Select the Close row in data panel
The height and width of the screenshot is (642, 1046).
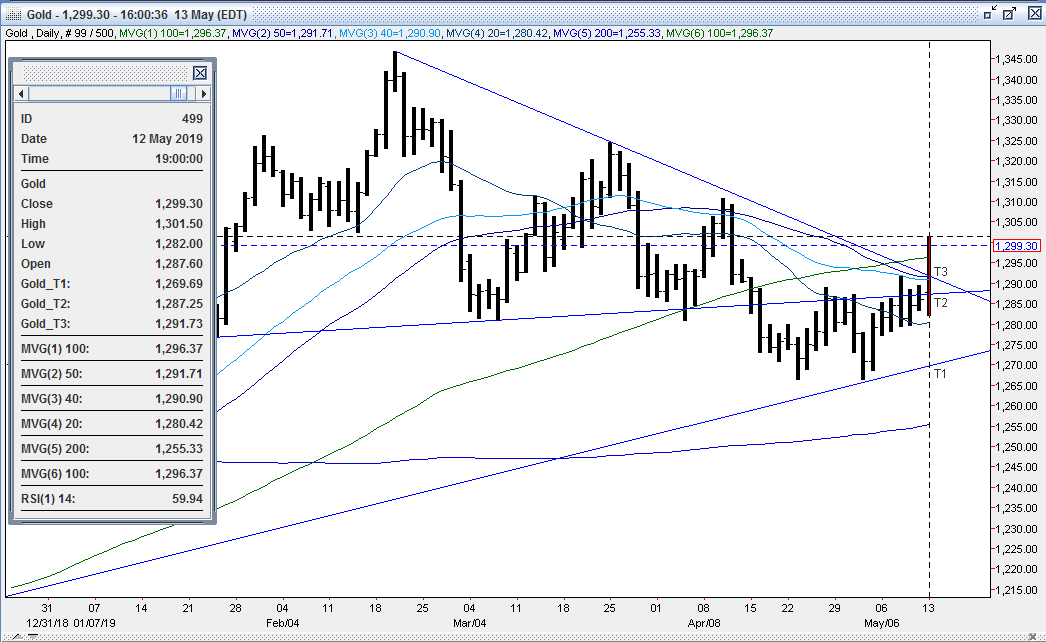click(x=111, y=204)
